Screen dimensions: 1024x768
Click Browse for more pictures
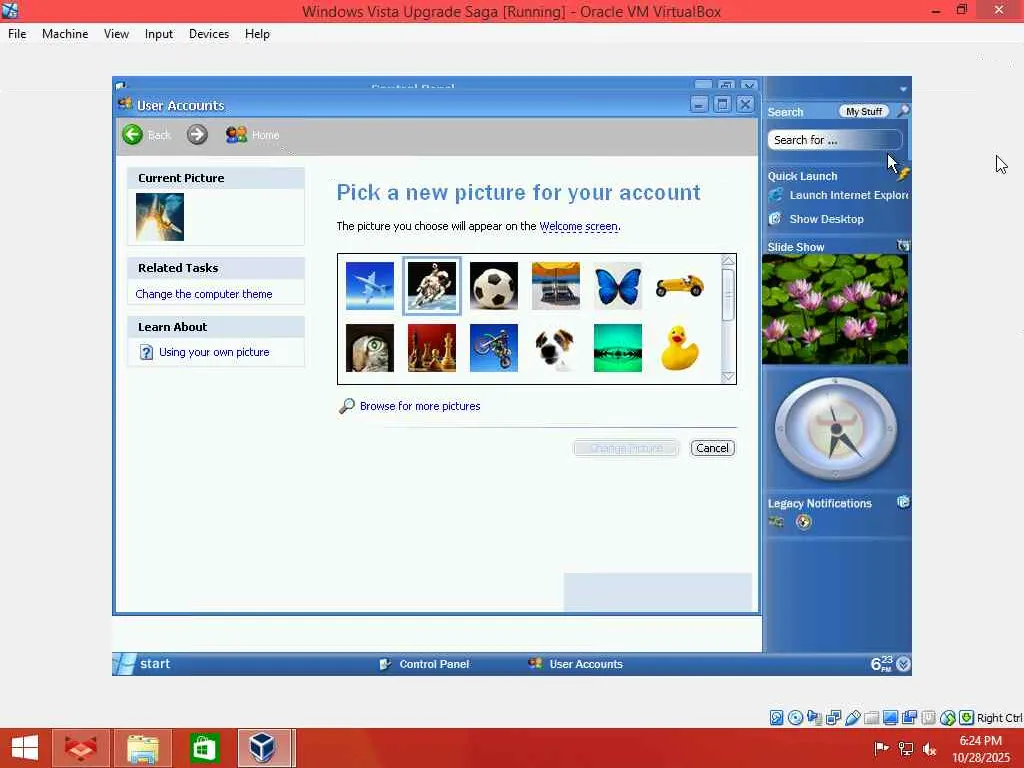(420, 406)
